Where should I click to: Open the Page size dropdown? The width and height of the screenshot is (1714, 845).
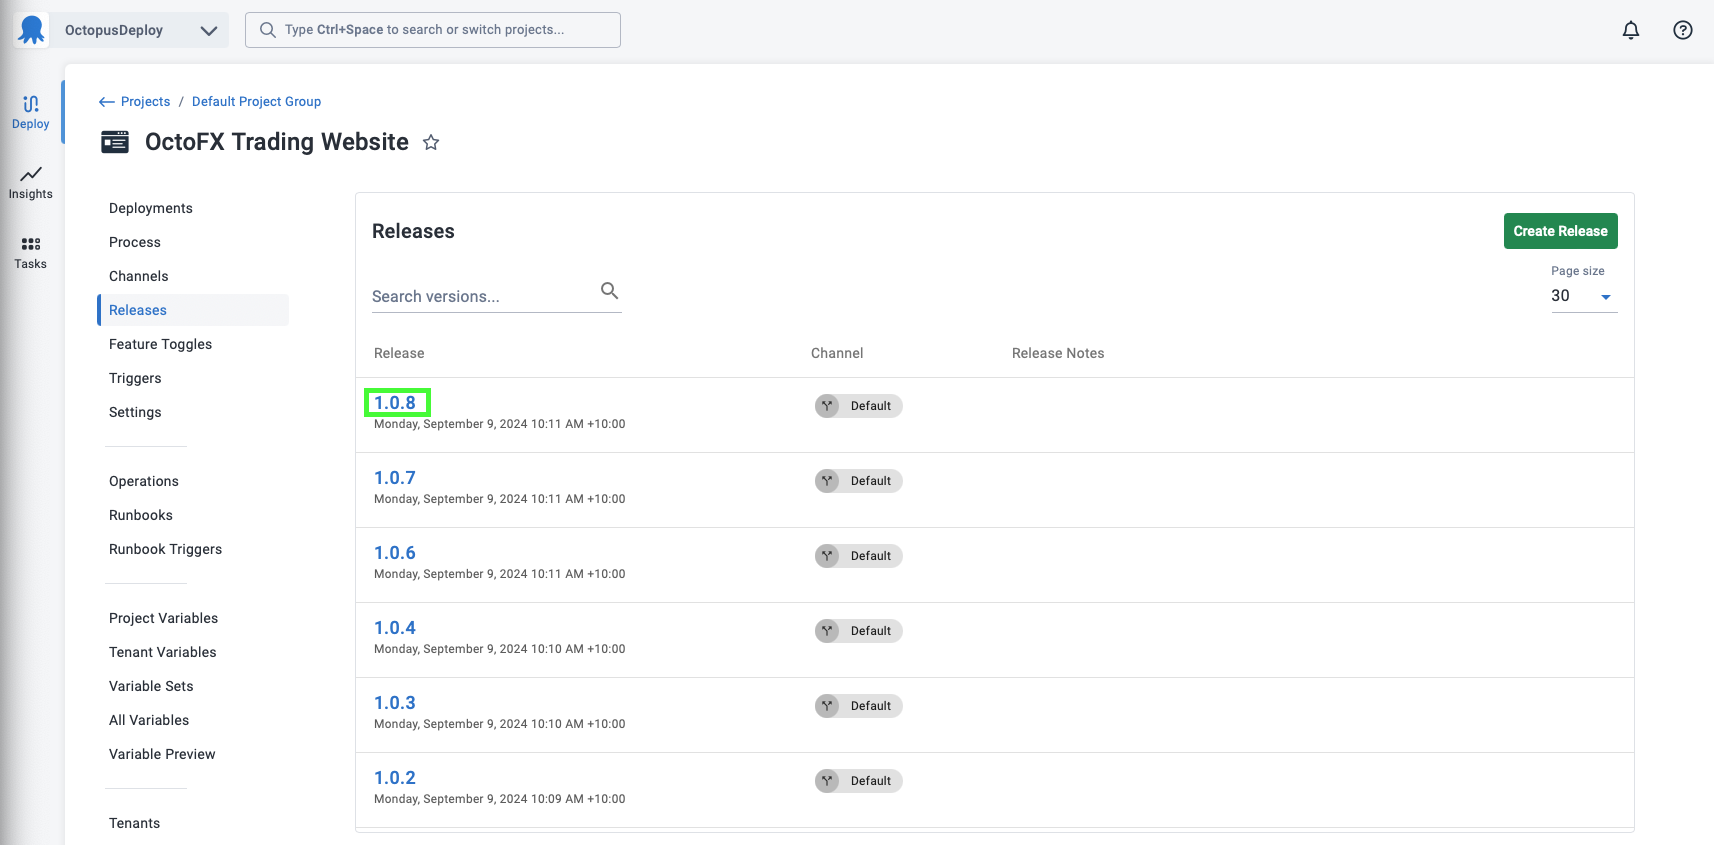pos(1584,296)
